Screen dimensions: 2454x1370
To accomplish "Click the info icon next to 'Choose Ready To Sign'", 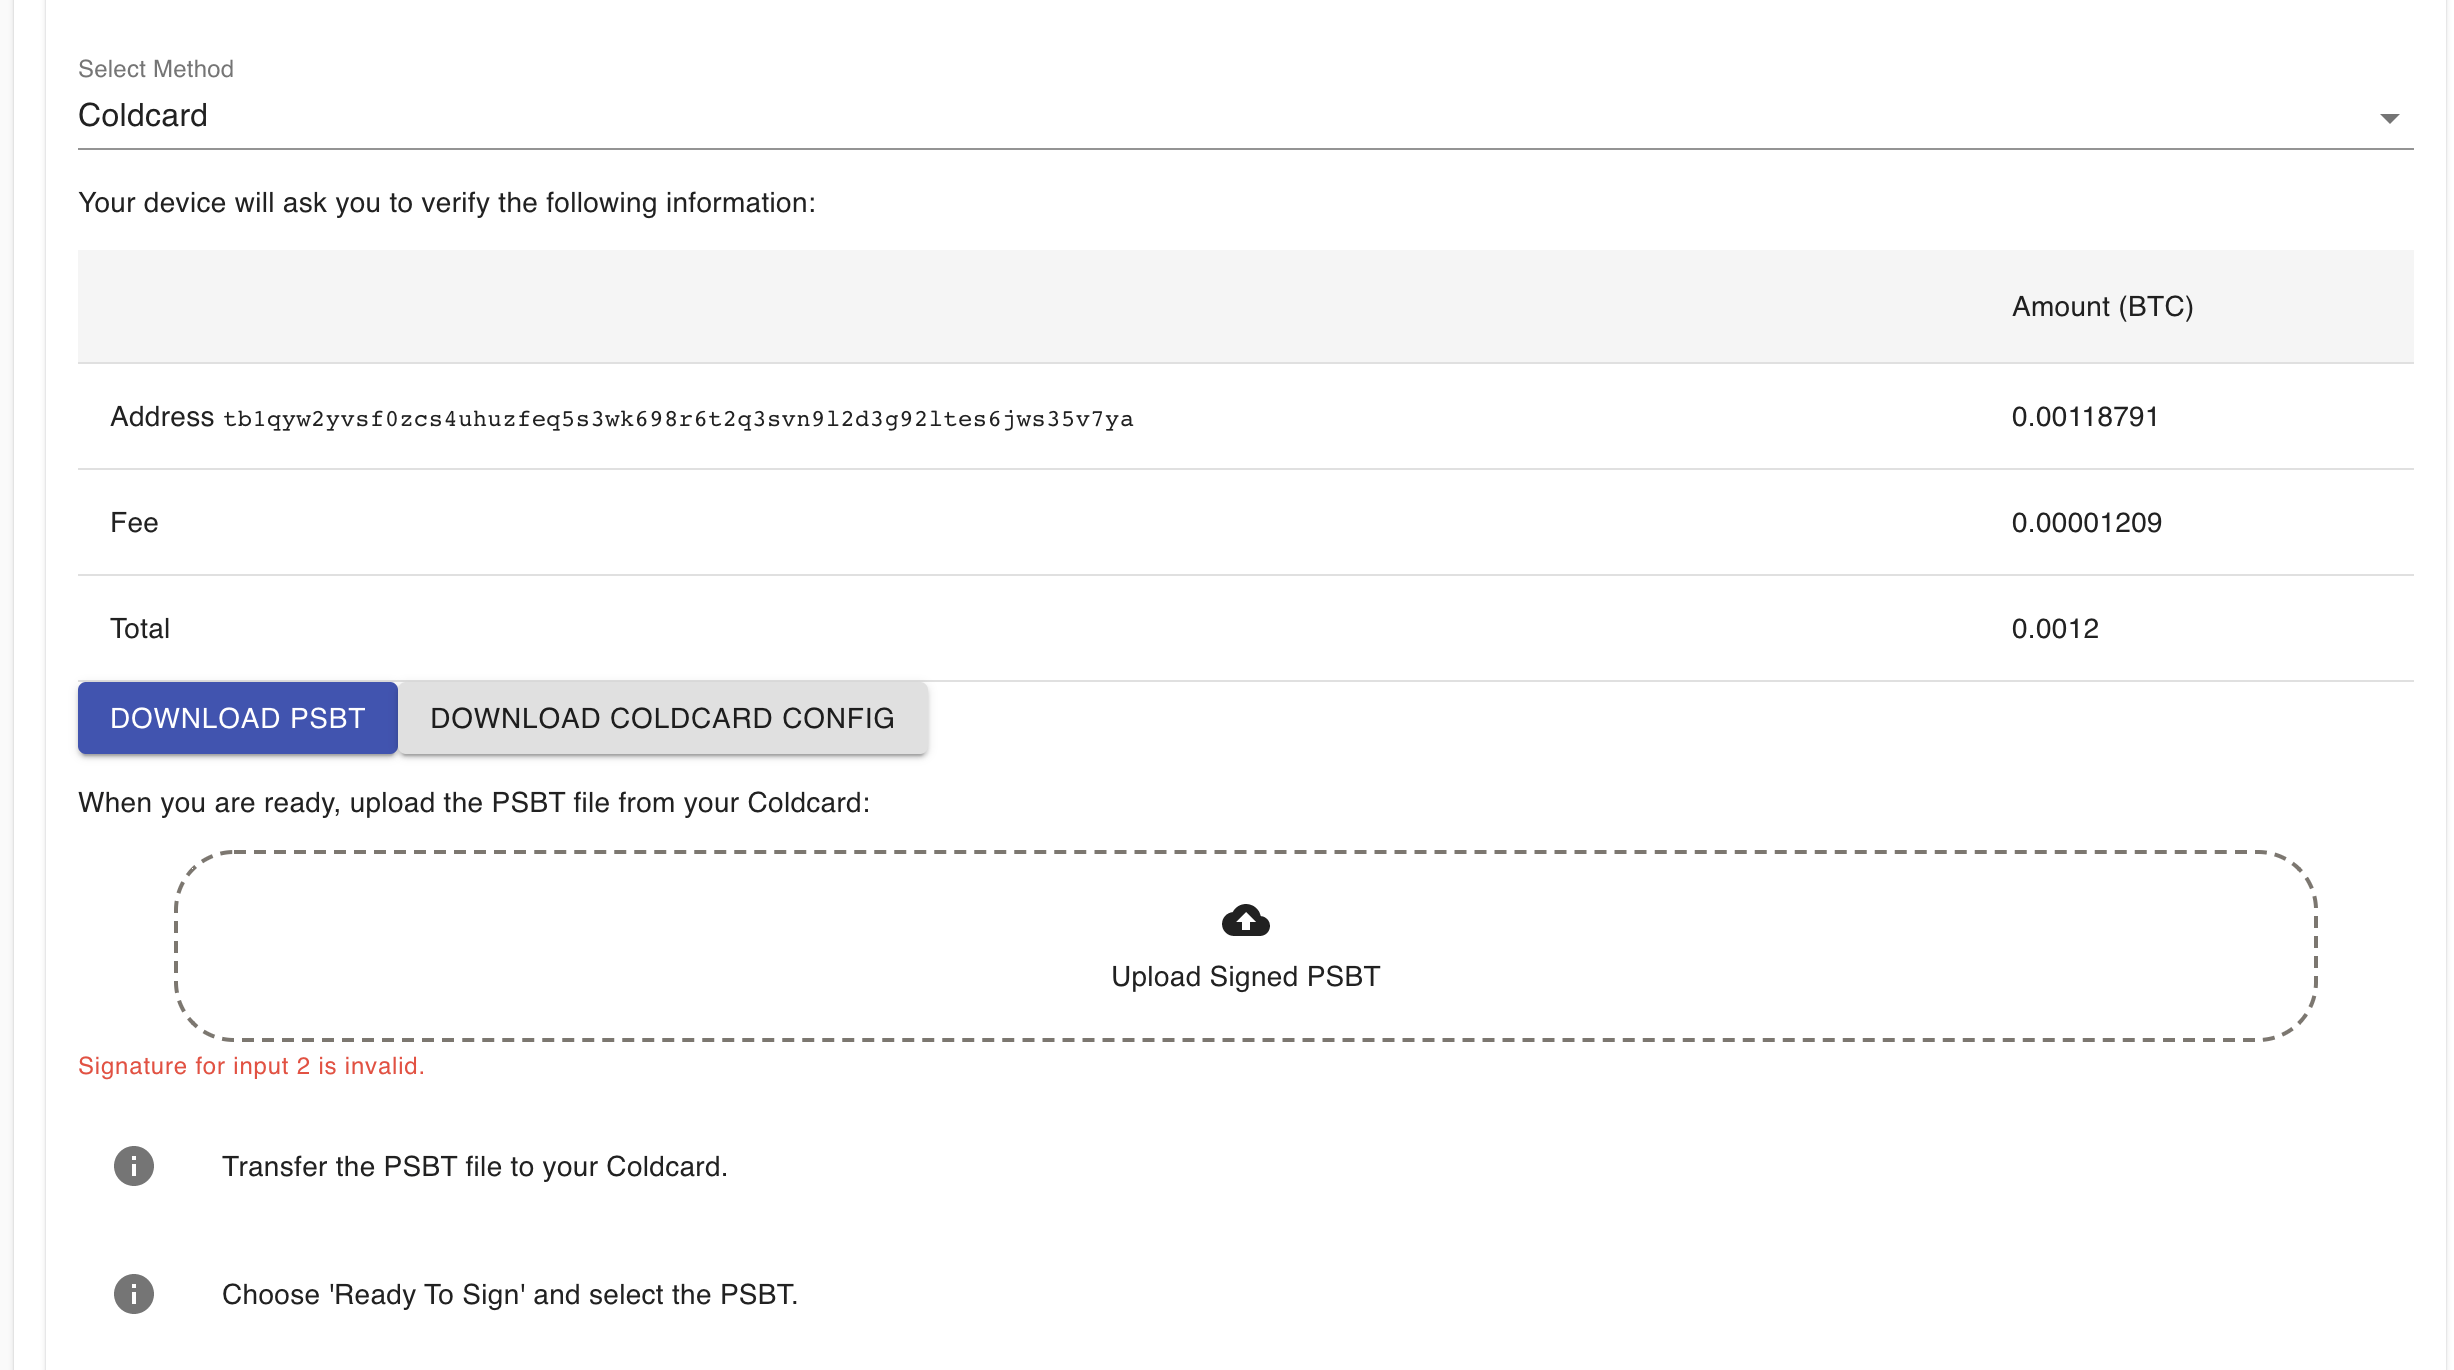I will [x=135, y=1293].
